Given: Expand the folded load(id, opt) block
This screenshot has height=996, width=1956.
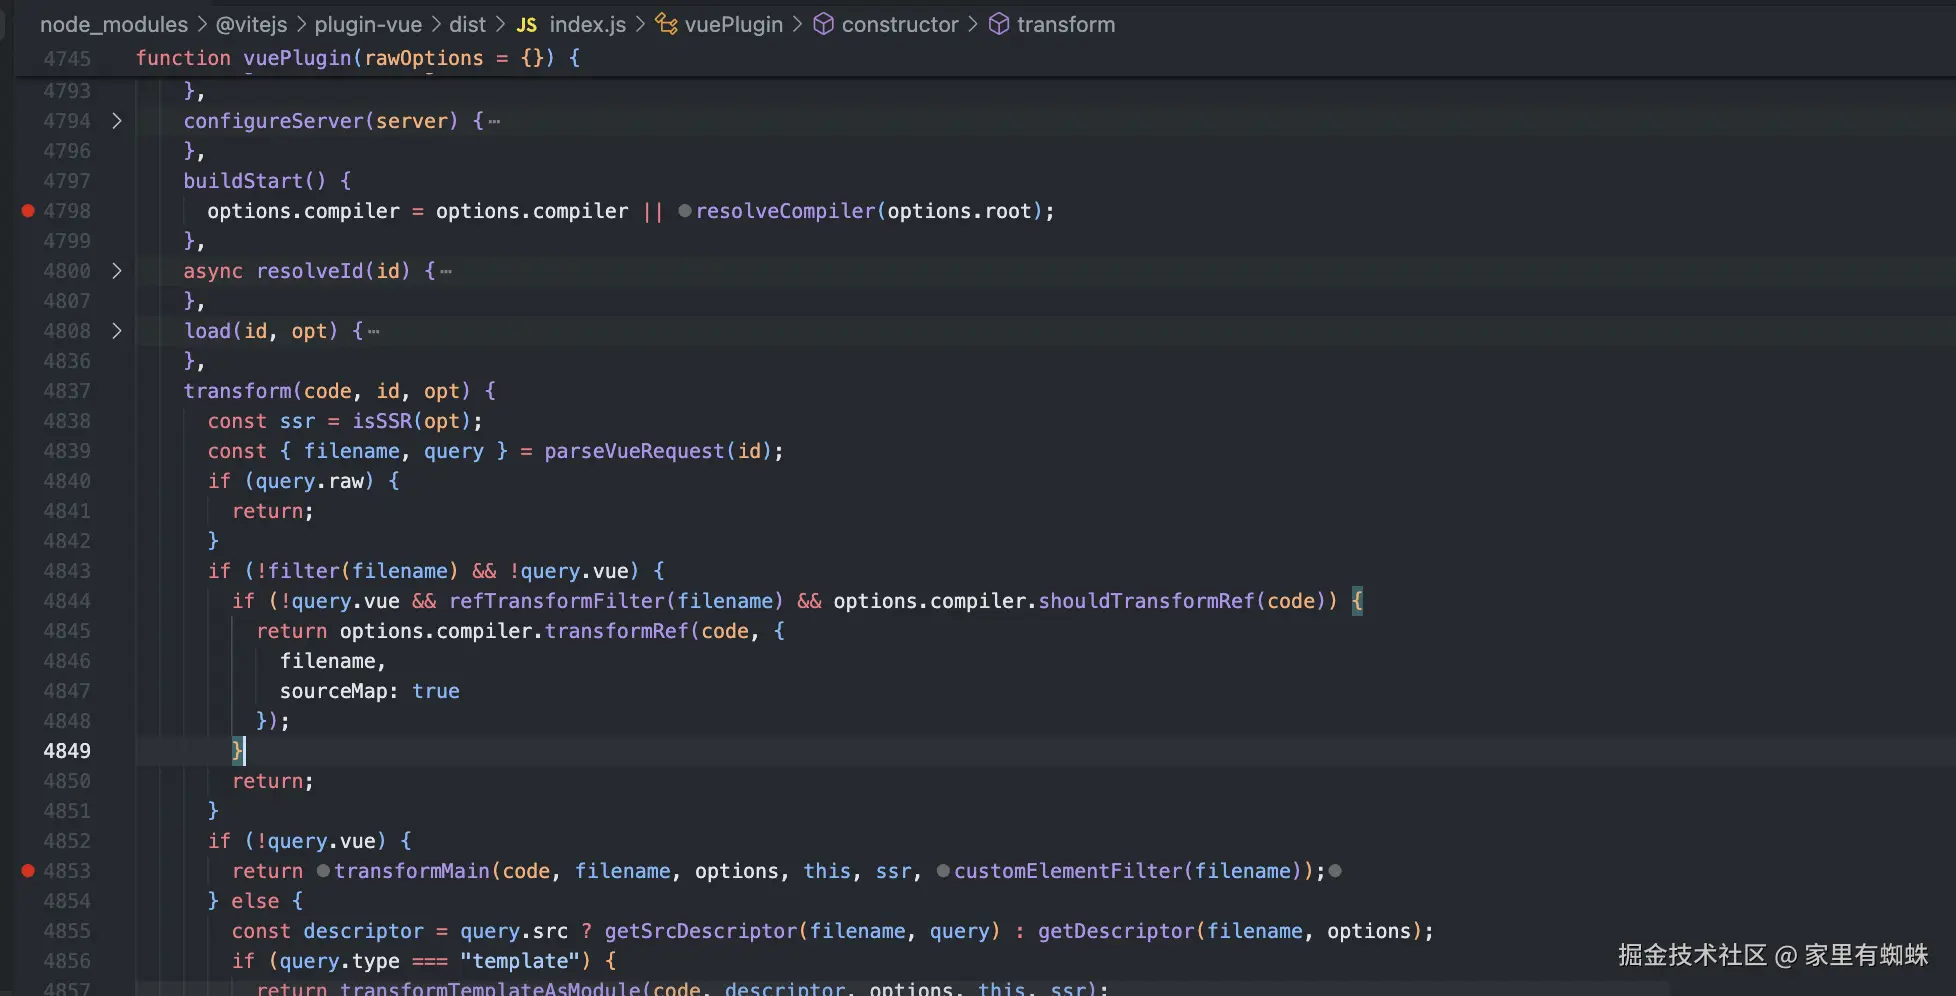Looking at the screenshot, I should [x=117, y=331].
